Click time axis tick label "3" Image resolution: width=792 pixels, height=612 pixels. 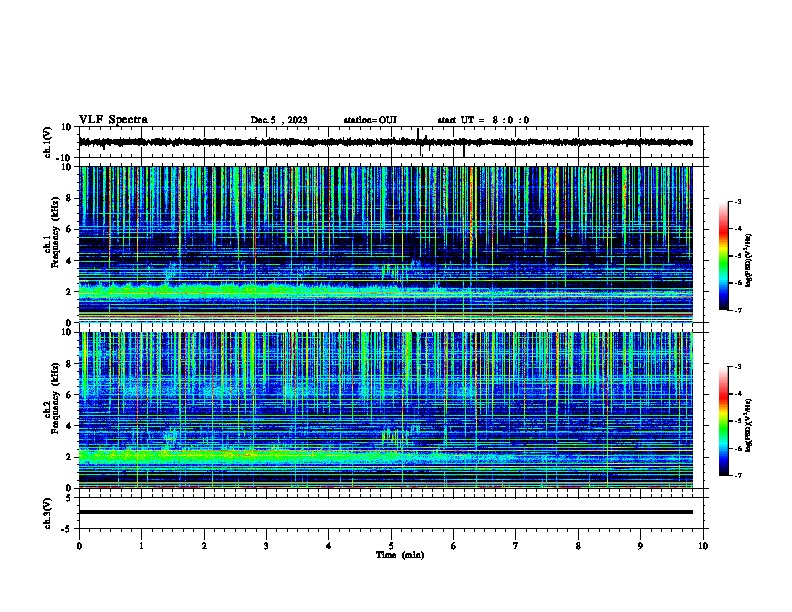pos(266,546)
